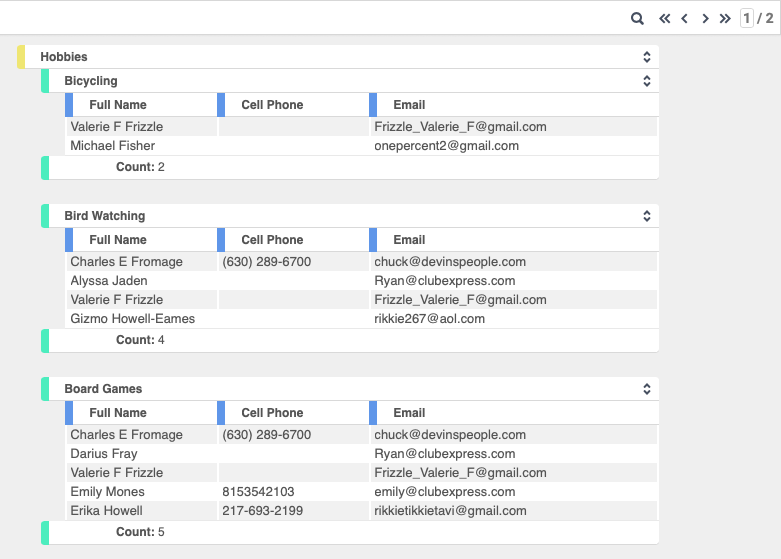
Task: Collapse the Hobbies group expander
Action: [647, 57]
